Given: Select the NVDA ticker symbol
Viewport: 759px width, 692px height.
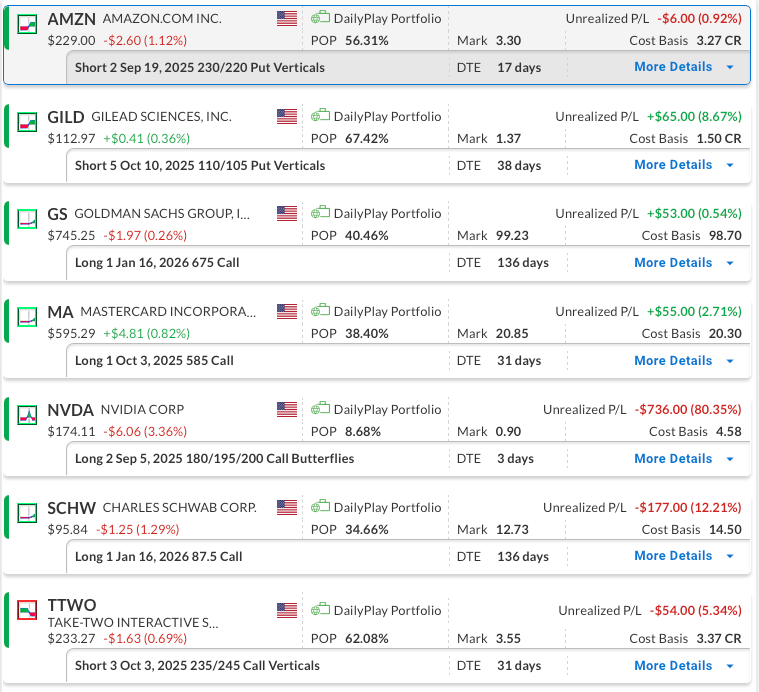Looking at the screenshot, I should click(x=70, y=410).
